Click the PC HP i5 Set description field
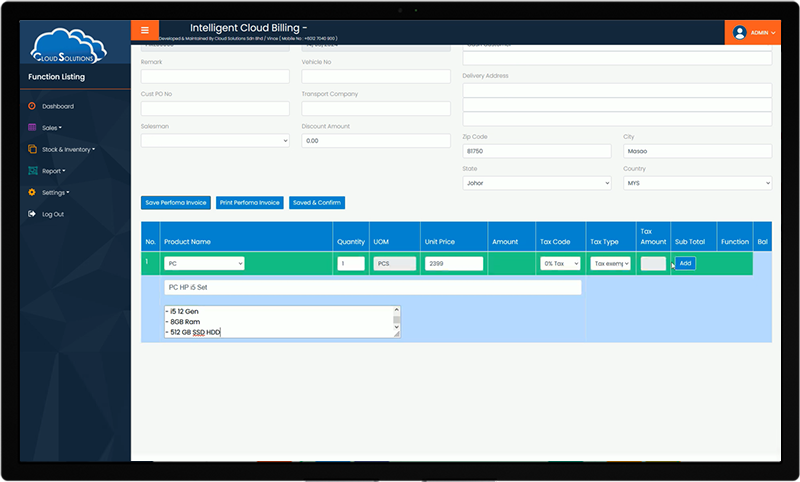800x482 pixels. coord(372,287)
